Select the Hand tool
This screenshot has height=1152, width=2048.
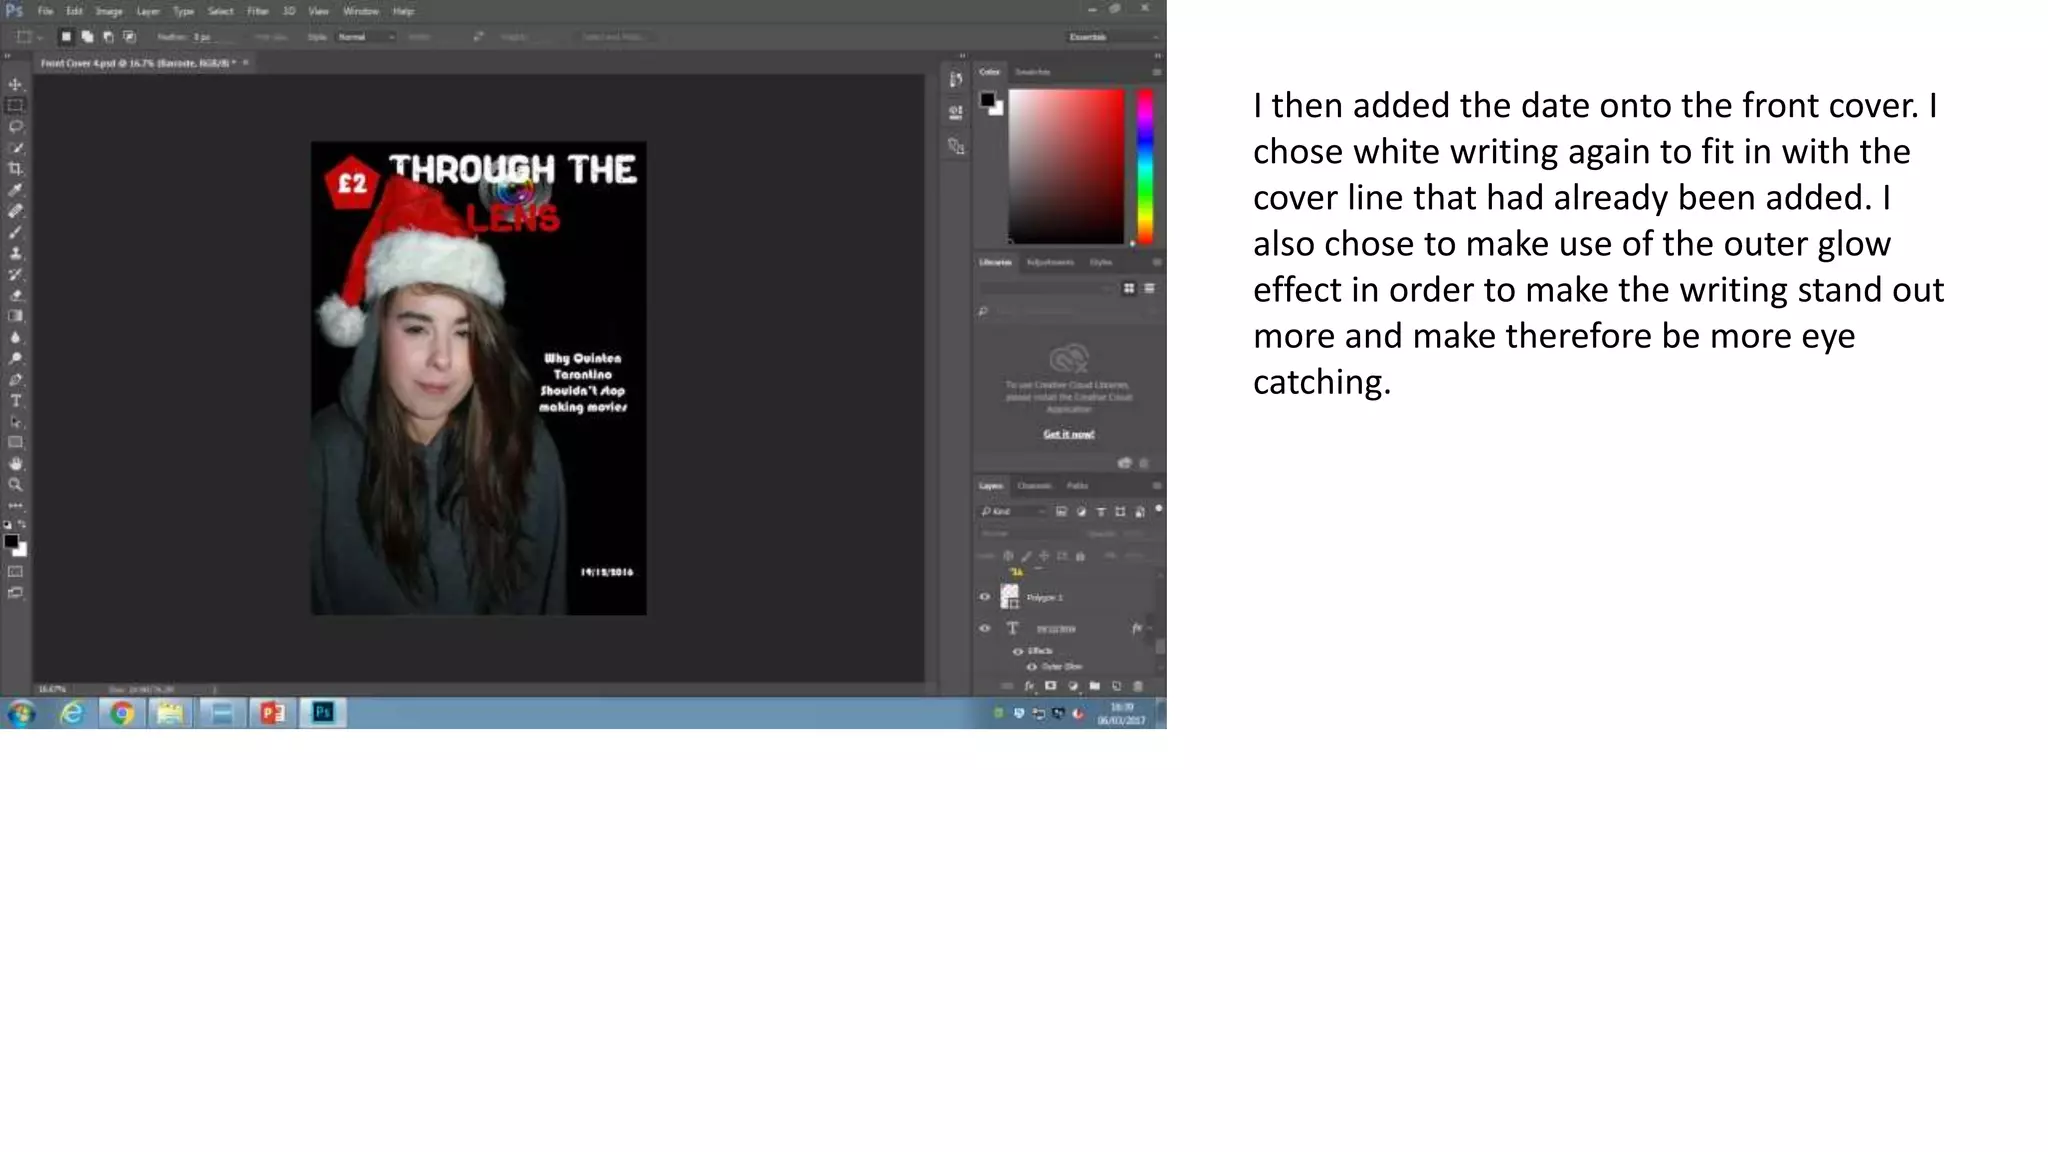(15, 463)
